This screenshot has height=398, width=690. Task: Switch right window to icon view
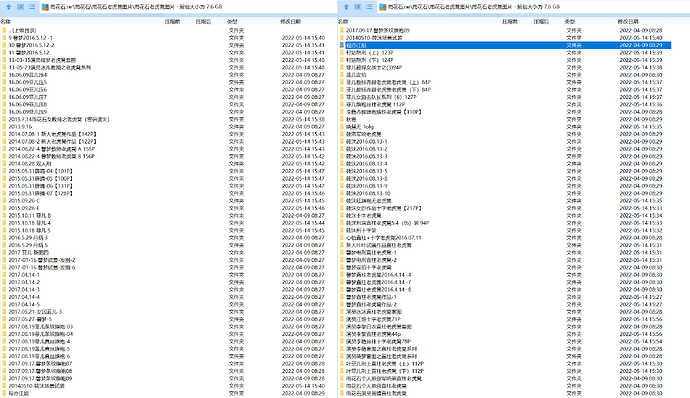358,7
